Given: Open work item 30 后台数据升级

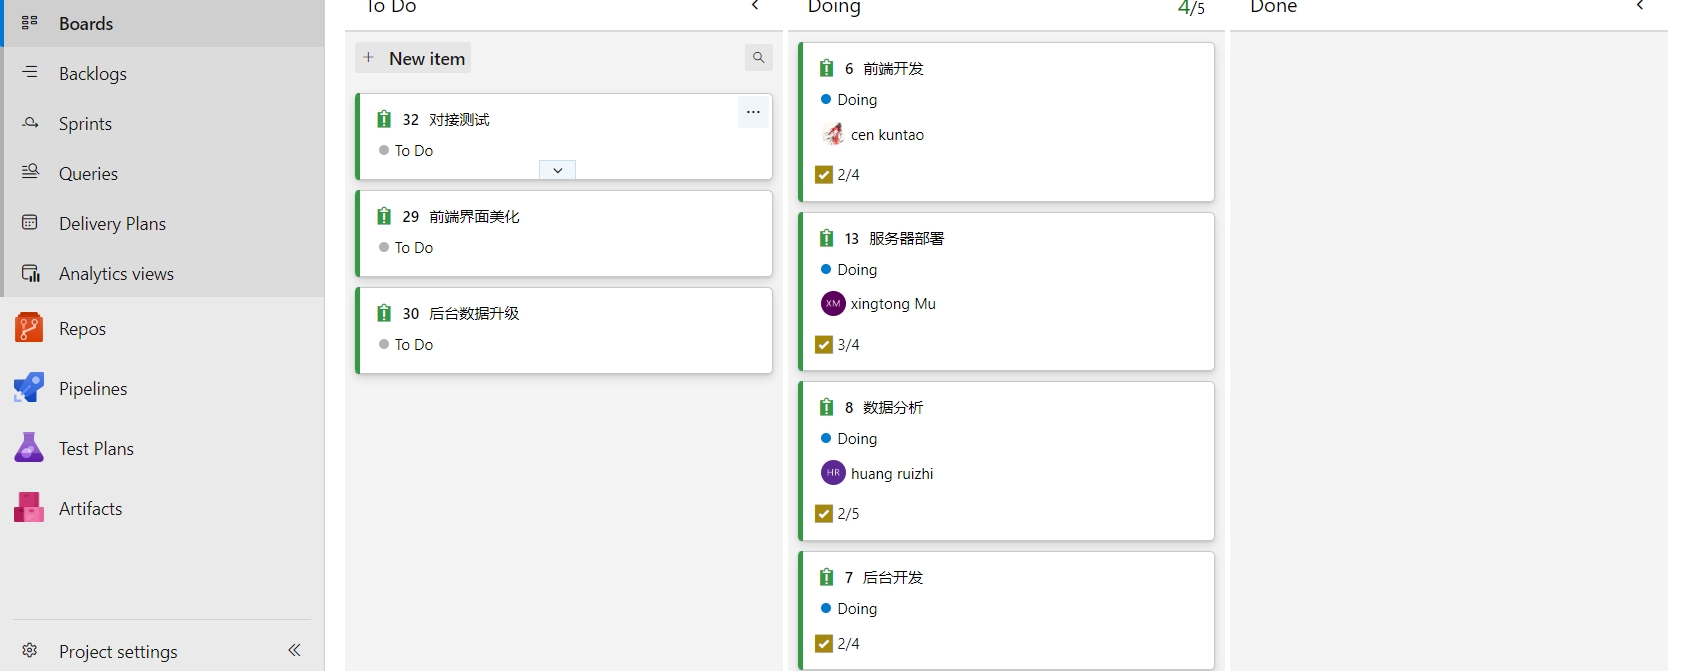Looking at the screenshot, I should (x=474, y=313).
